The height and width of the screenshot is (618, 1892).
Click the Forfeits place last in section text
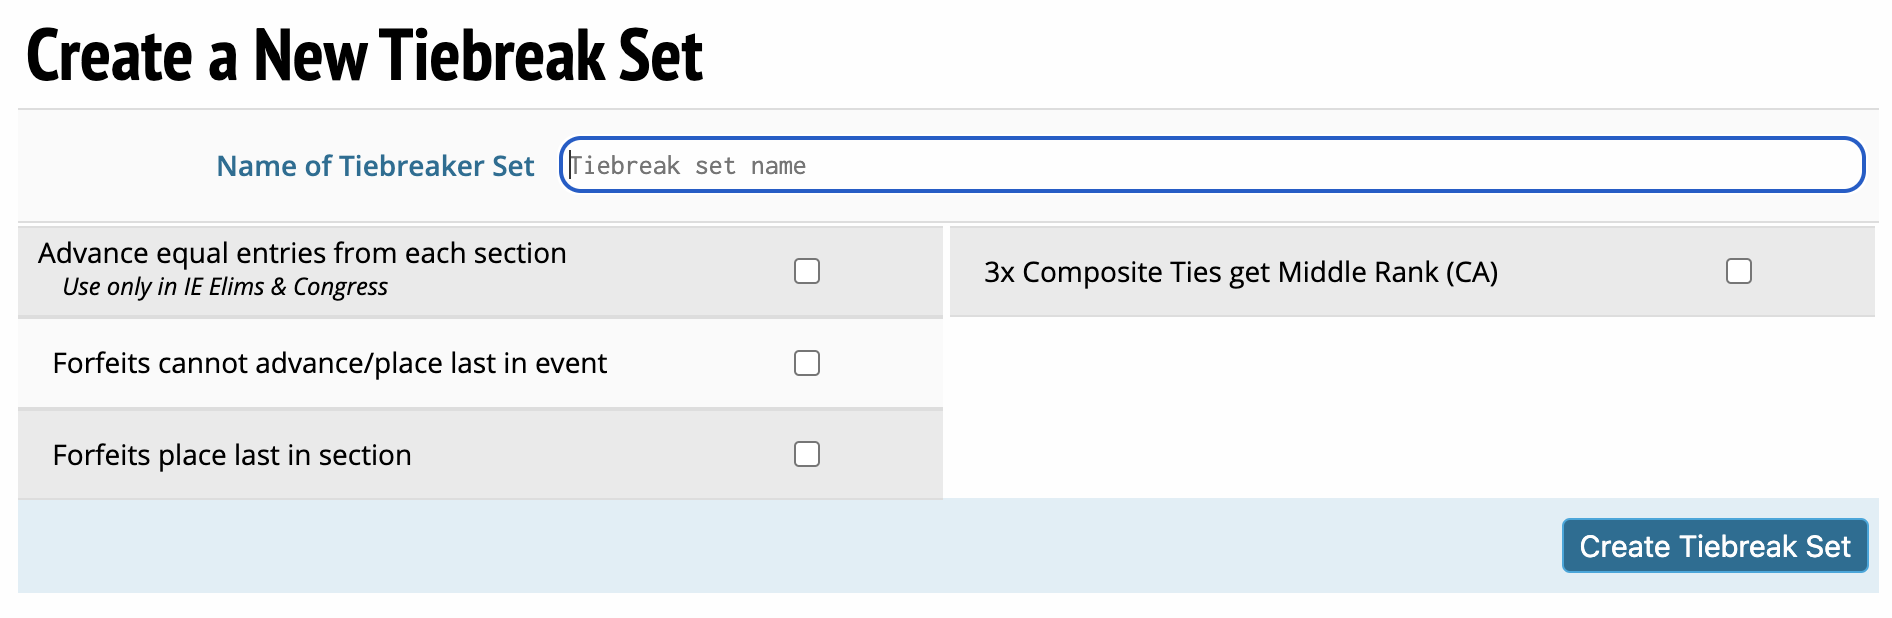[231, 455]
